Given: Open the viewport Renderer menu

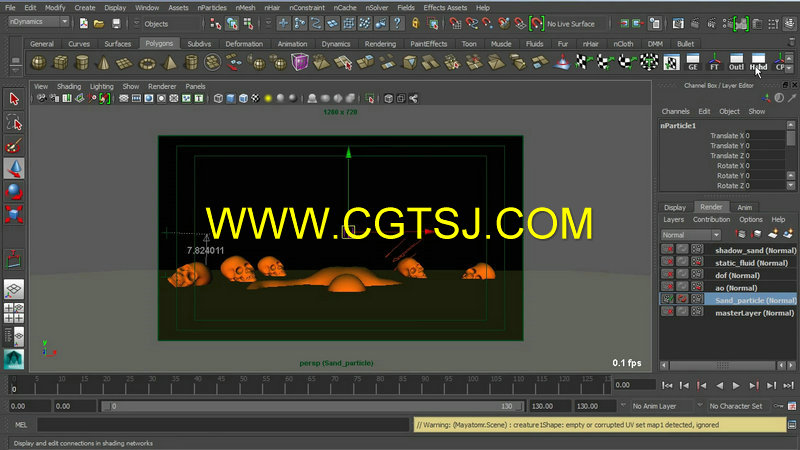Looking at the screenshot, I should [x=162, y=86].
